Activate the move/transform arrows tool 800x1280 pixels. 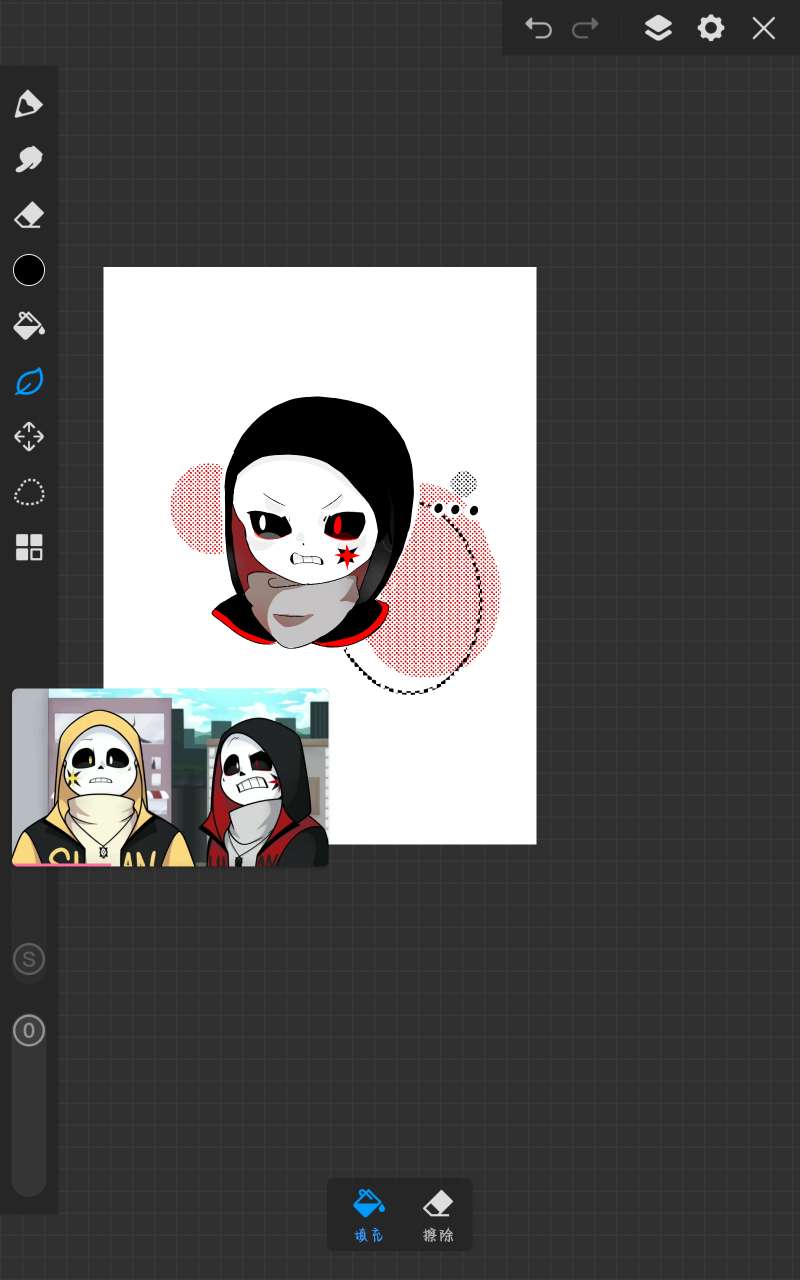(x=29, y=437)
